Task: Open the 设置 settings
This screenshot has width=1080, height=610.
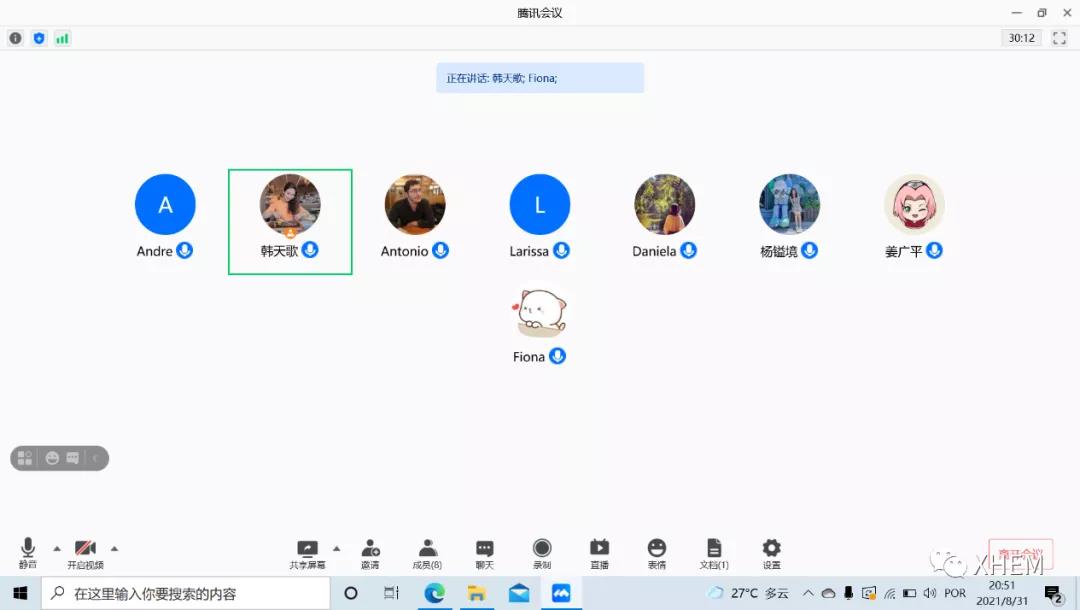Action: coord(771,553)
